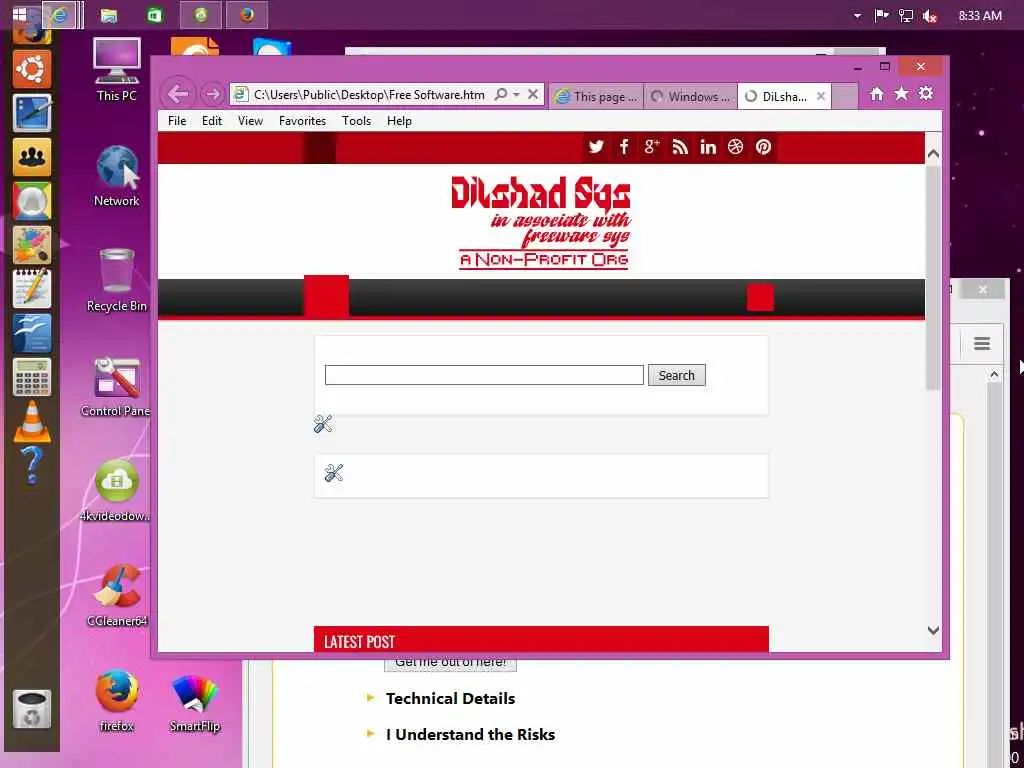Click the Pinterest social icon
Viewport: 1024px width, 768px height.
[763, 147]
